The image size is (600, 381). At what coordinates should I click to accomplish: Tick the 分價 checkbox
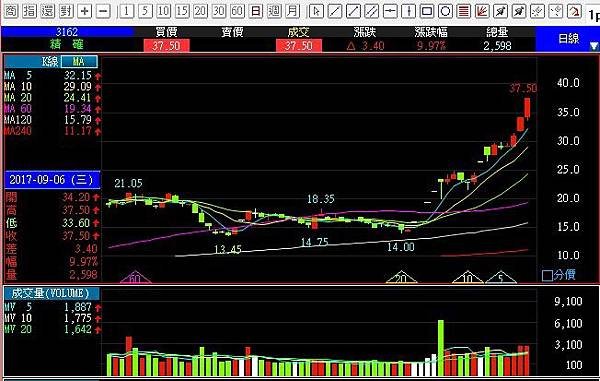point(547,275)
